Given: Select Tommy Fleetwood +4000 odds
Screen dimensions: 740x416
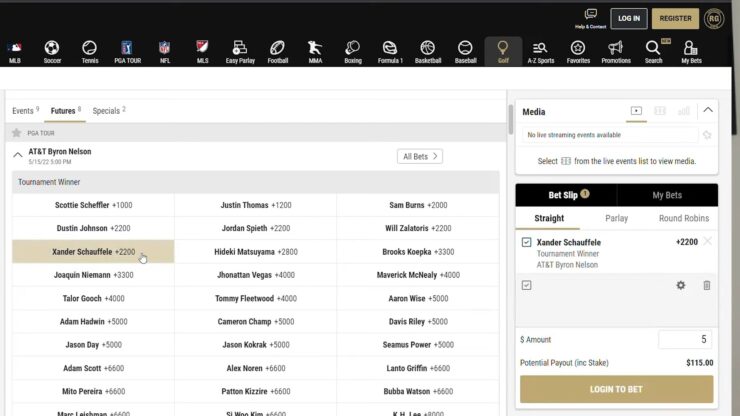Looking at the screenshot, I should pyautogui.click(x=256, y=298).
